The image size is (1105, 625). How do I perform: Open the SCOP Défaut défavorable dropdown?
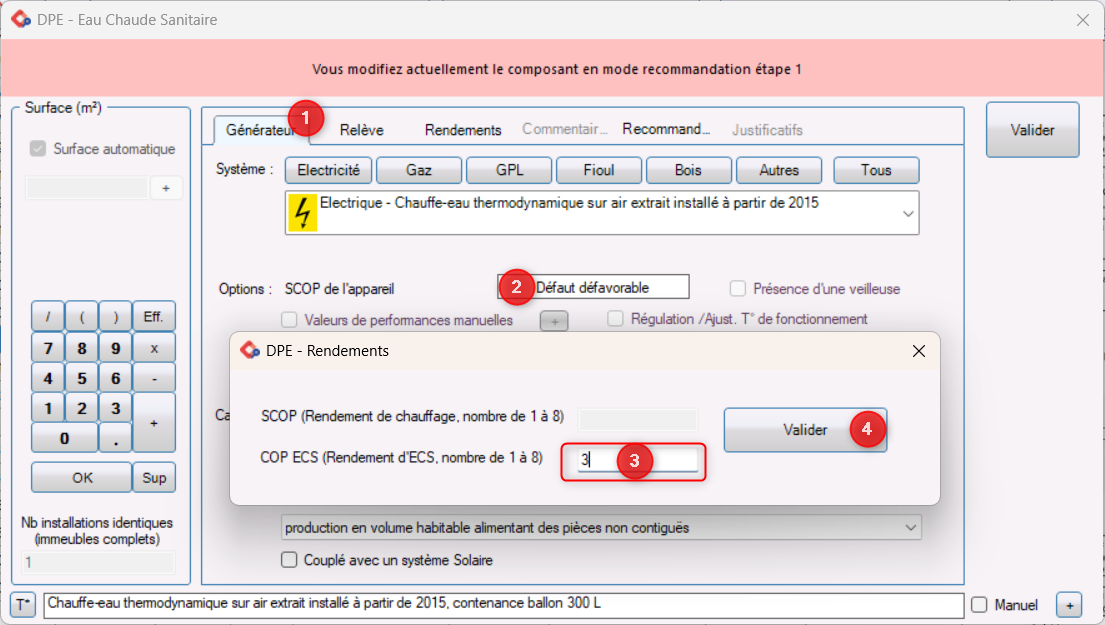coord(610,287)
